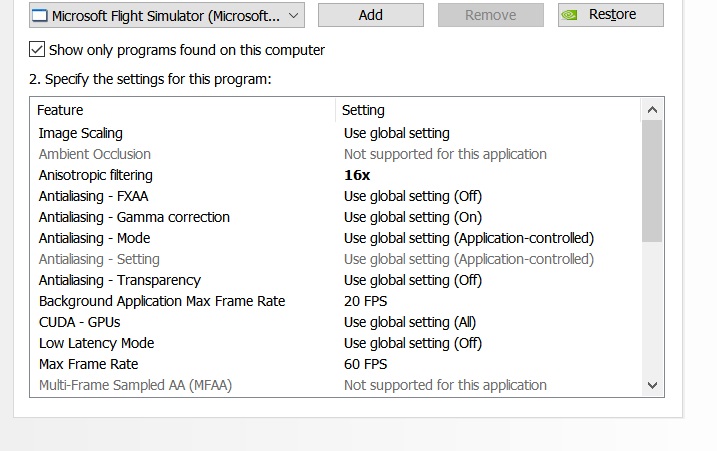The height and width of the screenshot is (451, 717).
Task: Click the vertical scrollbar thumb in settings list
Action: (652, 181)
